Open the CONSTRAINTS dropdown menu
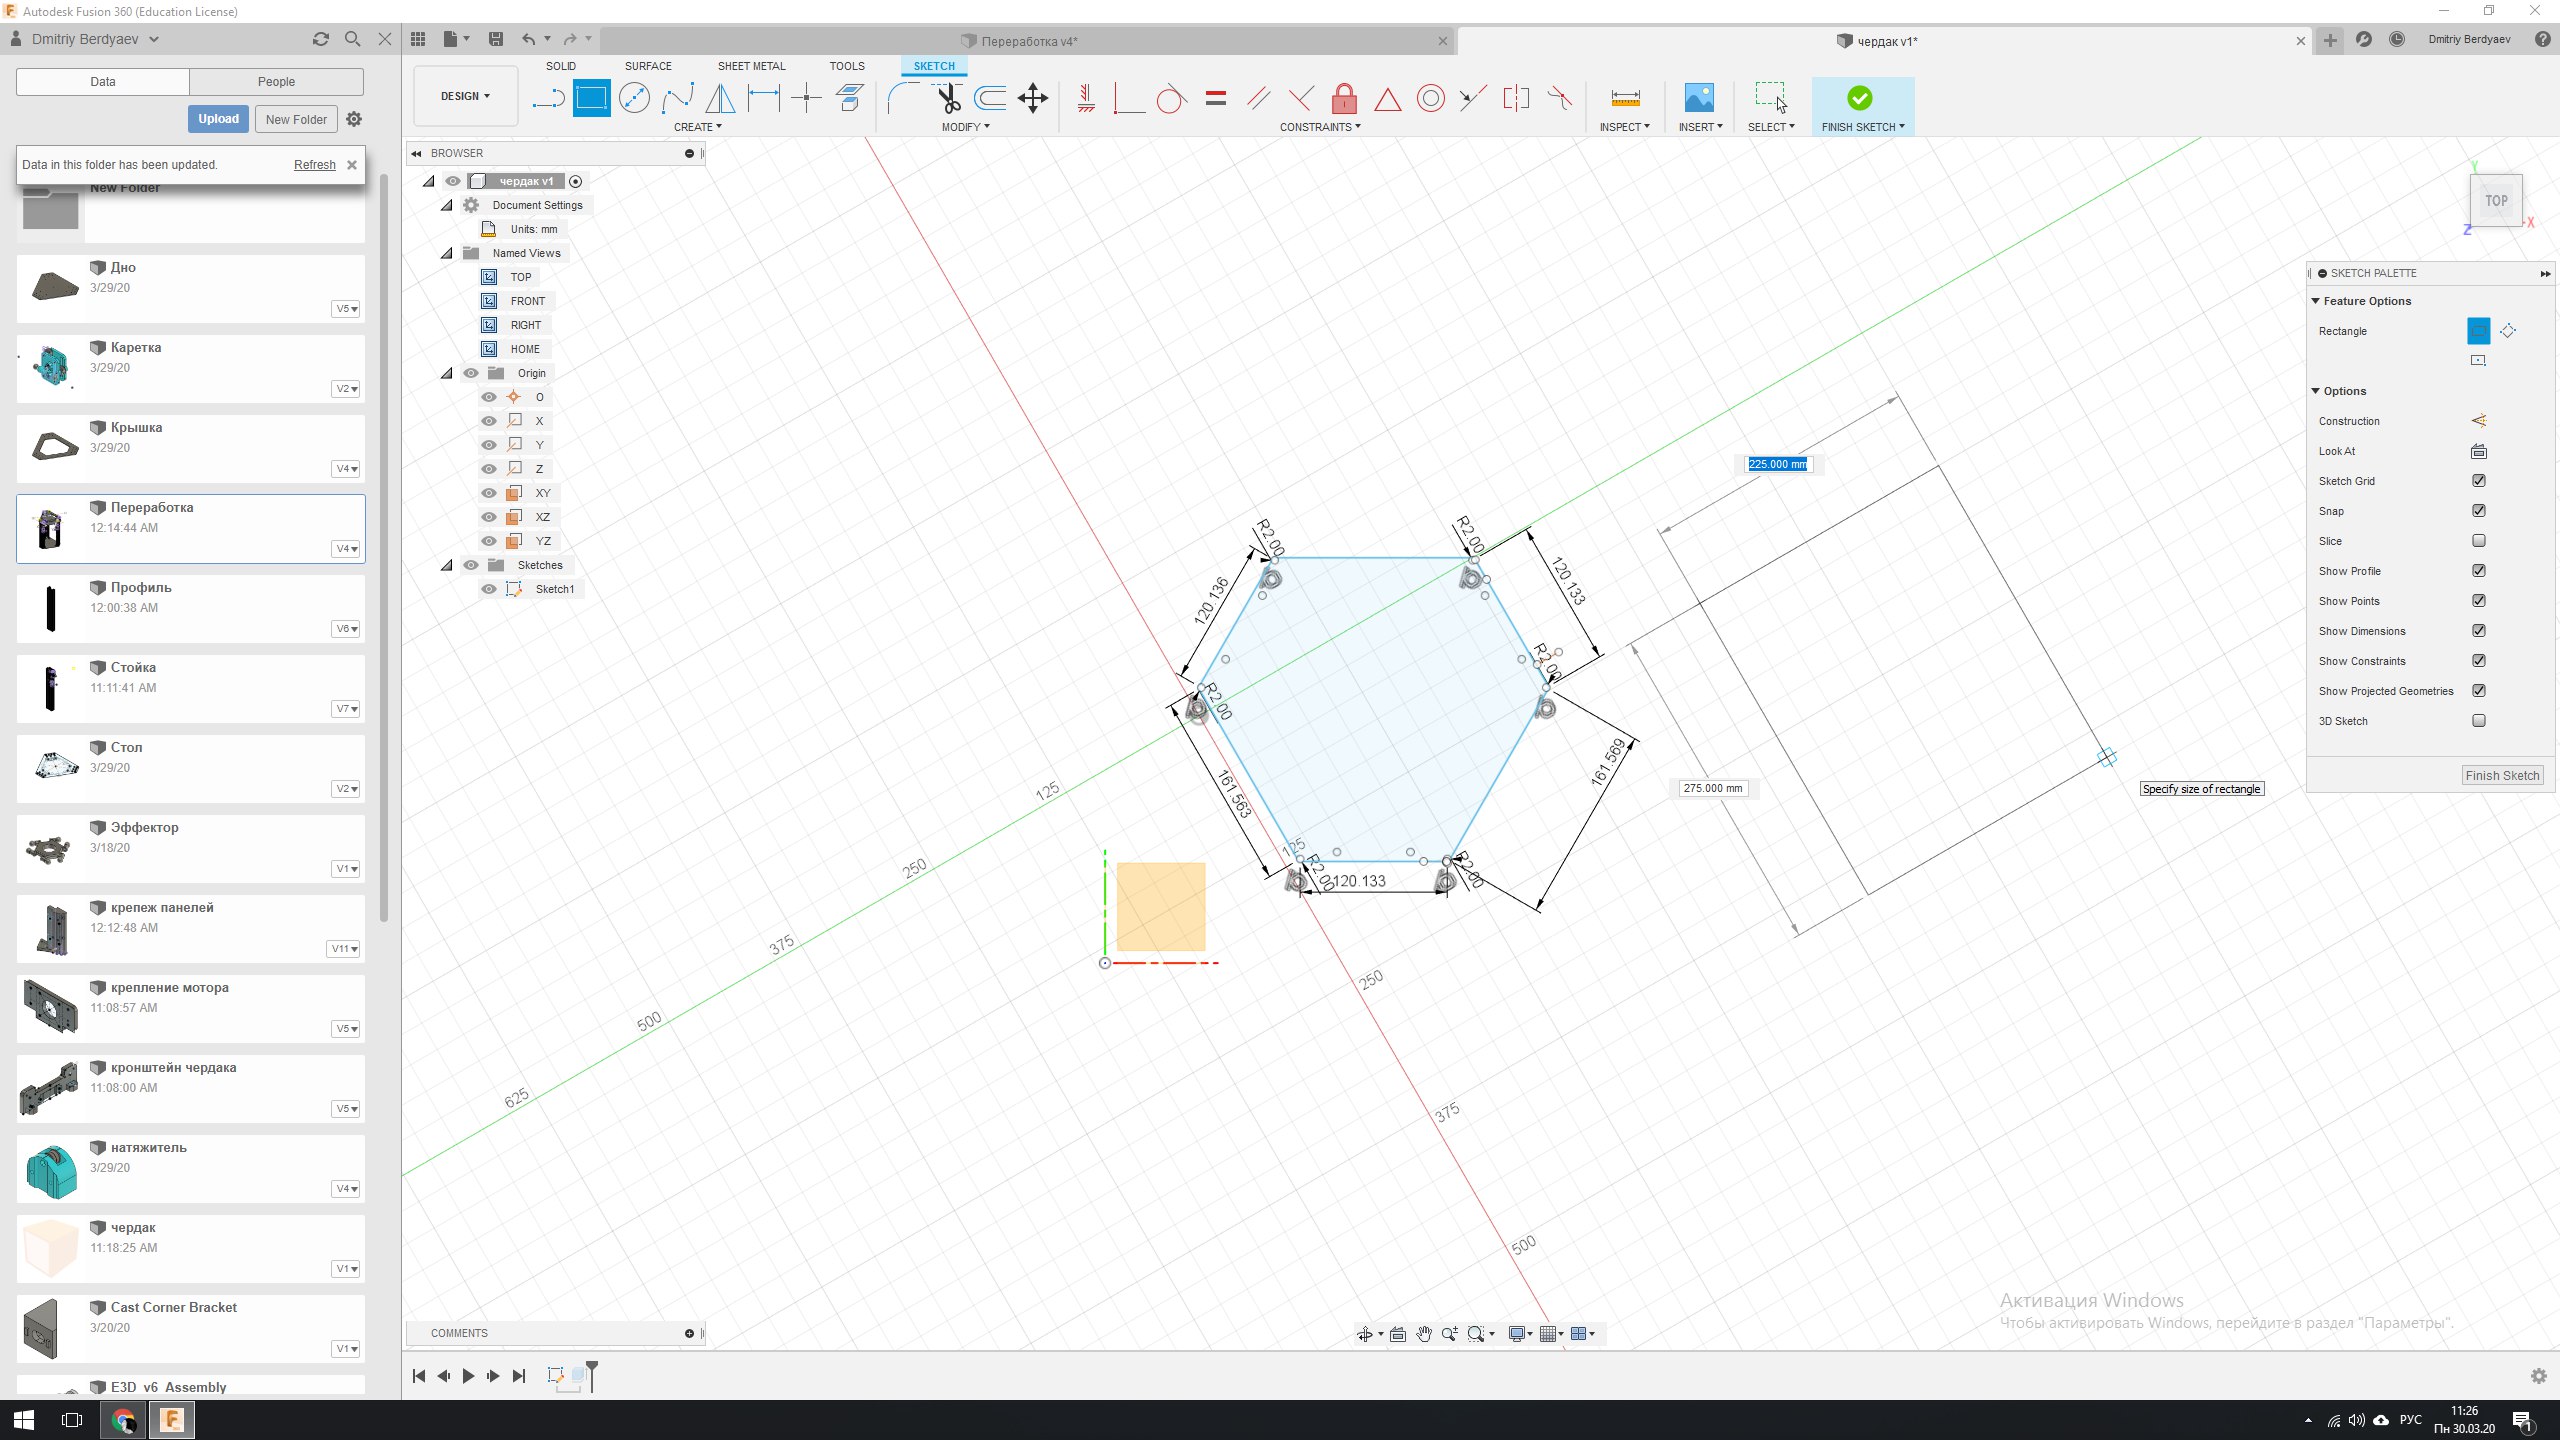 click(x=1320, y=127)
